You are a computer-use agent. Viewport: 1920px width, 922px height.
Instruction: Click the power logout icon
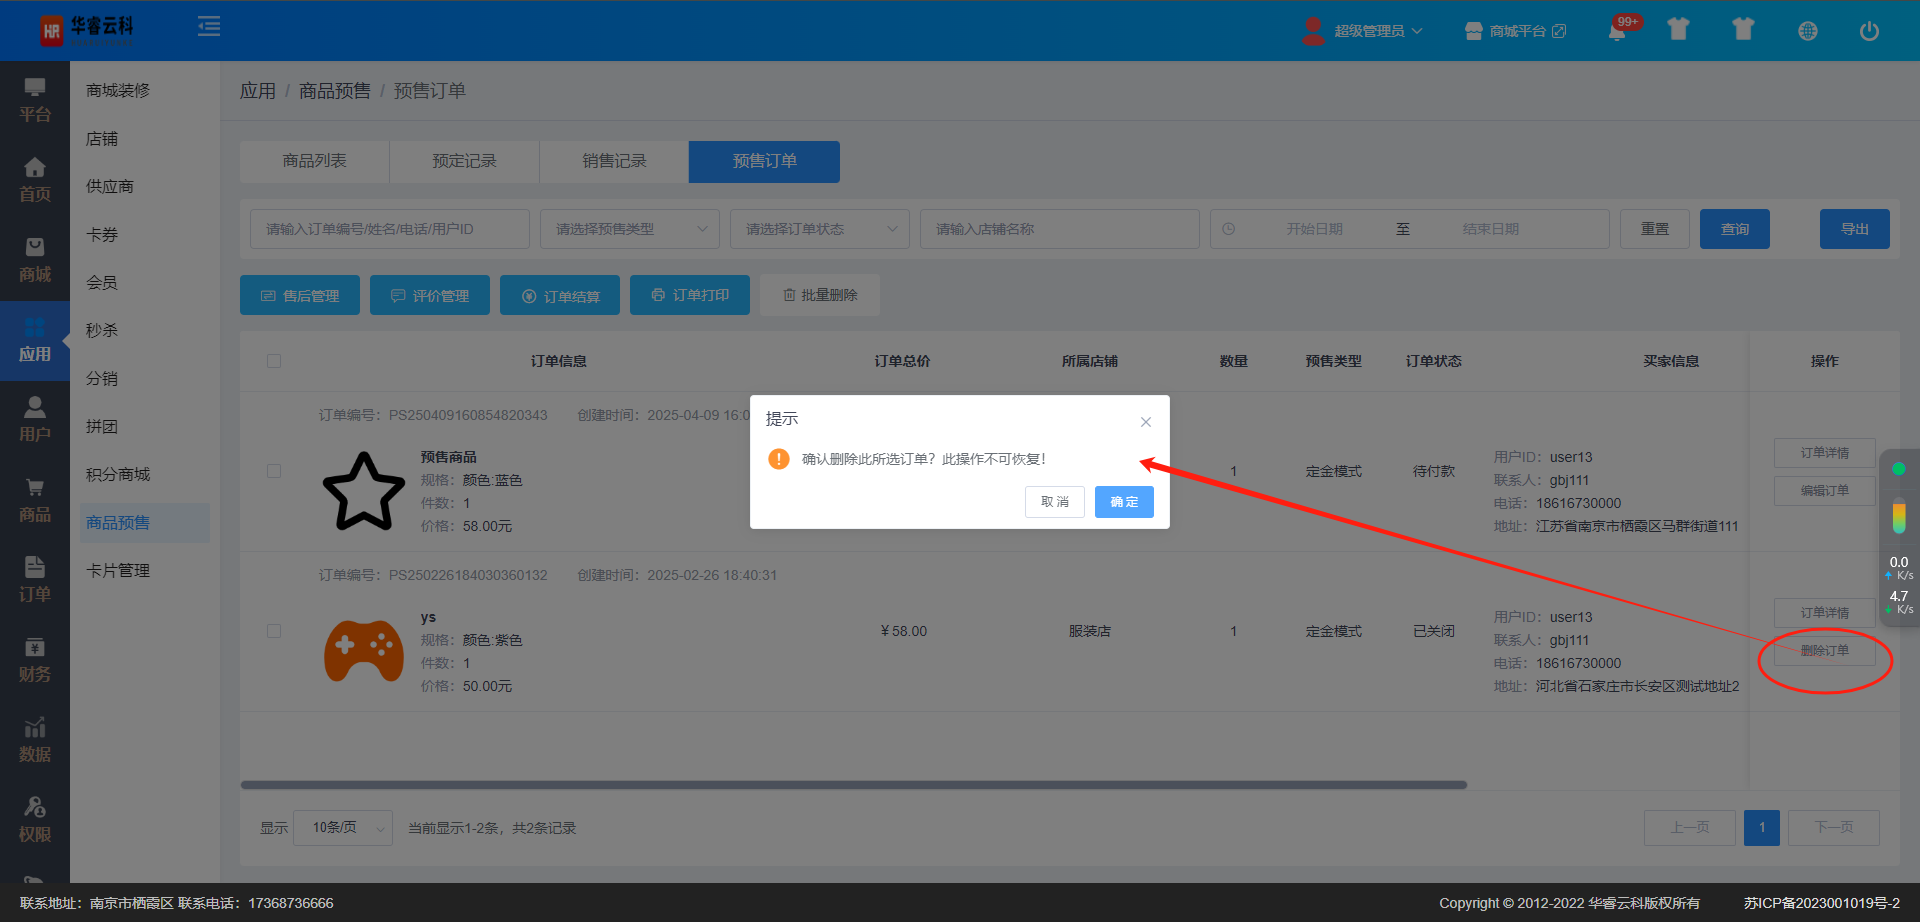[x=1868, y=31]
